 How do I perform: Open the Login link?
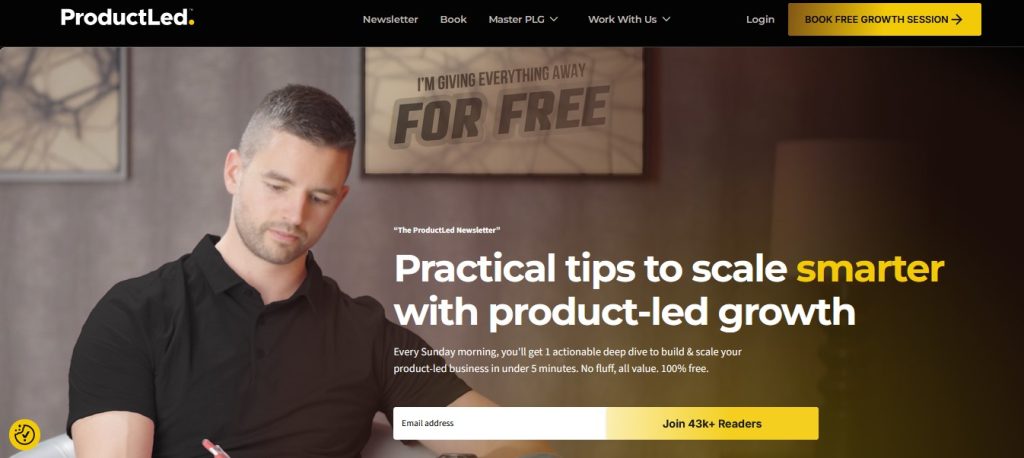[x=760, y=20]
